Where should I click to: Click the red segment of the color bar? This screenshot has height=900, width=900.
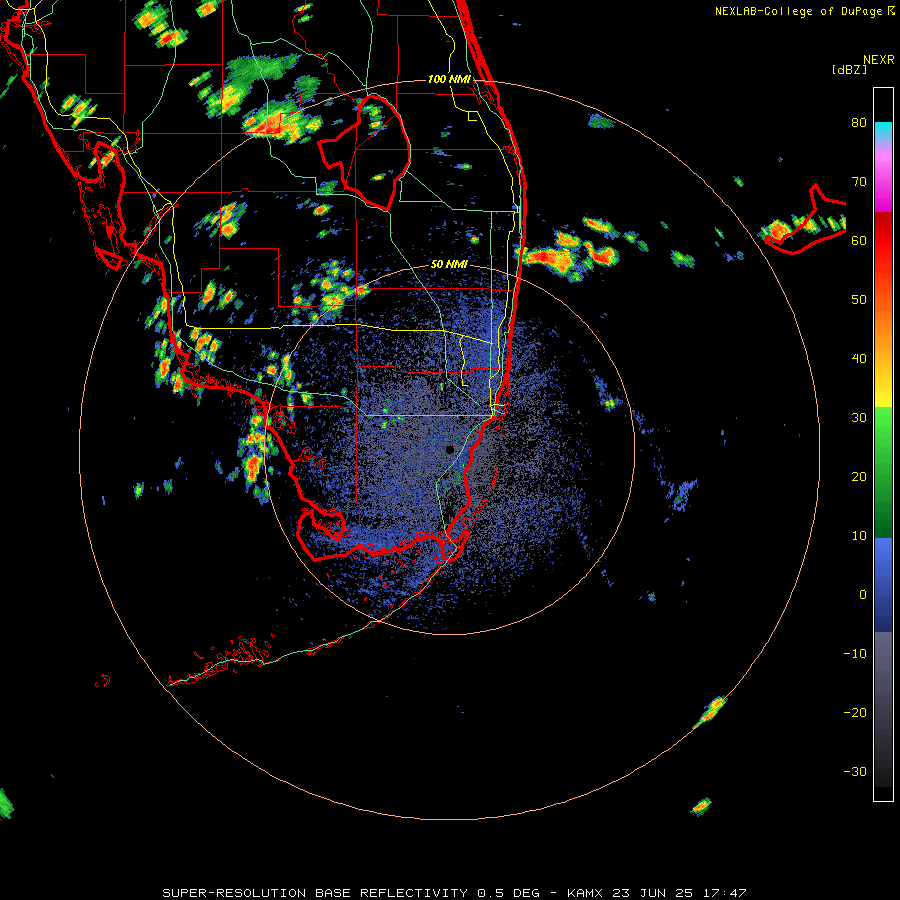point(883,241)
